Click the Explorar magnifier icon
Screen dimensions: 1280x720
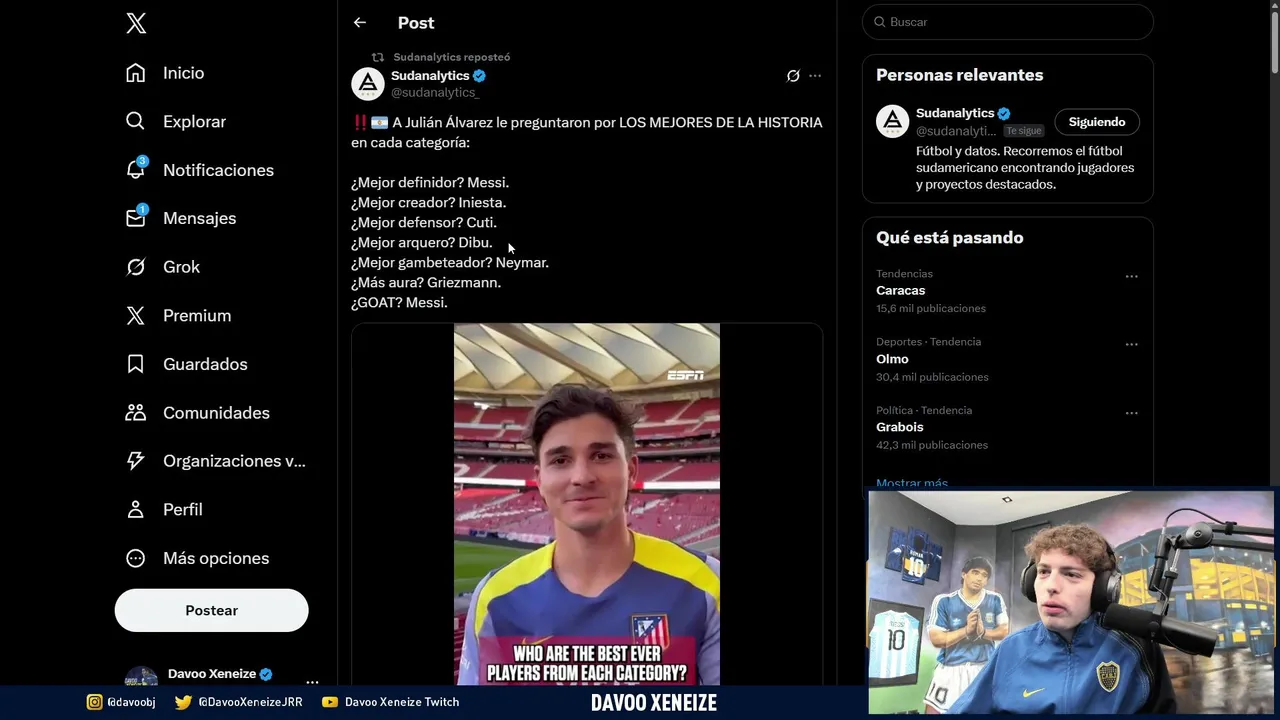click(x=136, y=121)
